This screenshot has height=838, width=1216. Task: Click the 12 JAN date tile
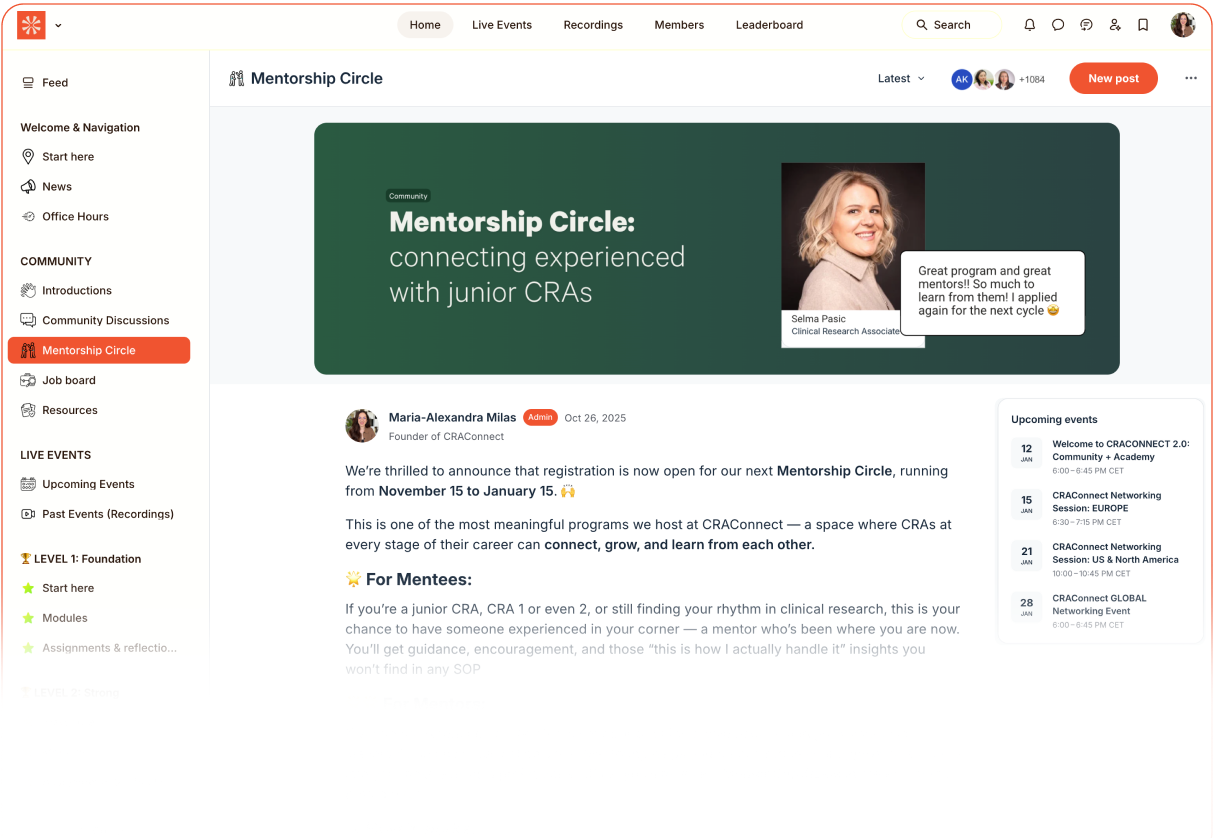pyautogui.click(x=1026, y=454)
